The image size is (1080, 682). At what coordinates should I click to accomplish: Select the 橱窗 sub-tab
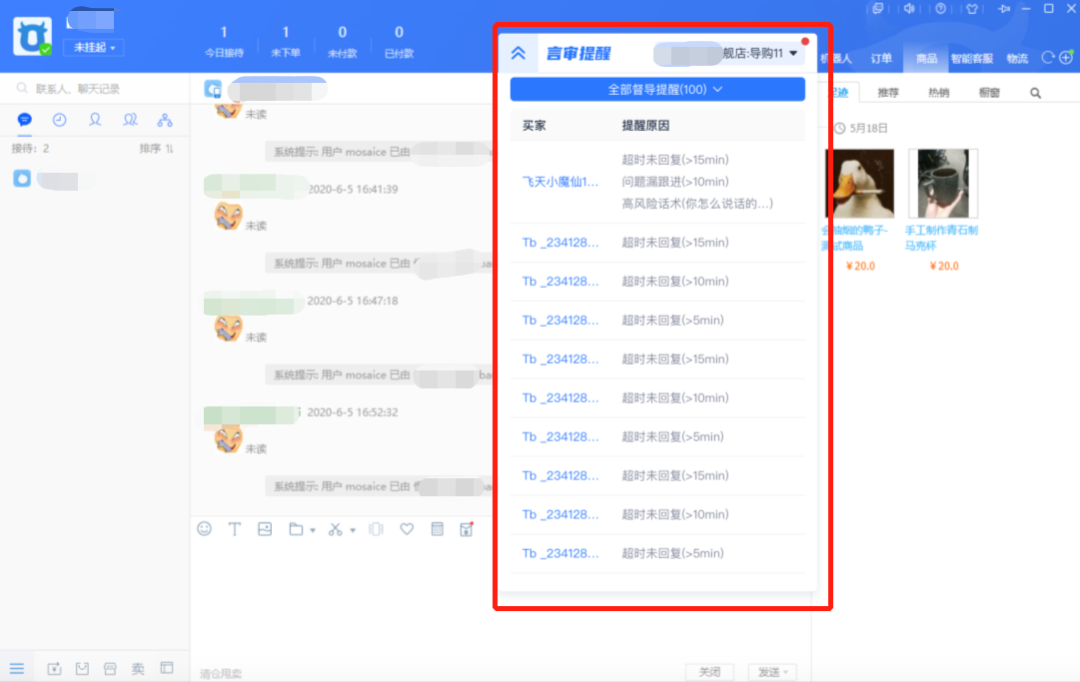(x=989, y=92)
